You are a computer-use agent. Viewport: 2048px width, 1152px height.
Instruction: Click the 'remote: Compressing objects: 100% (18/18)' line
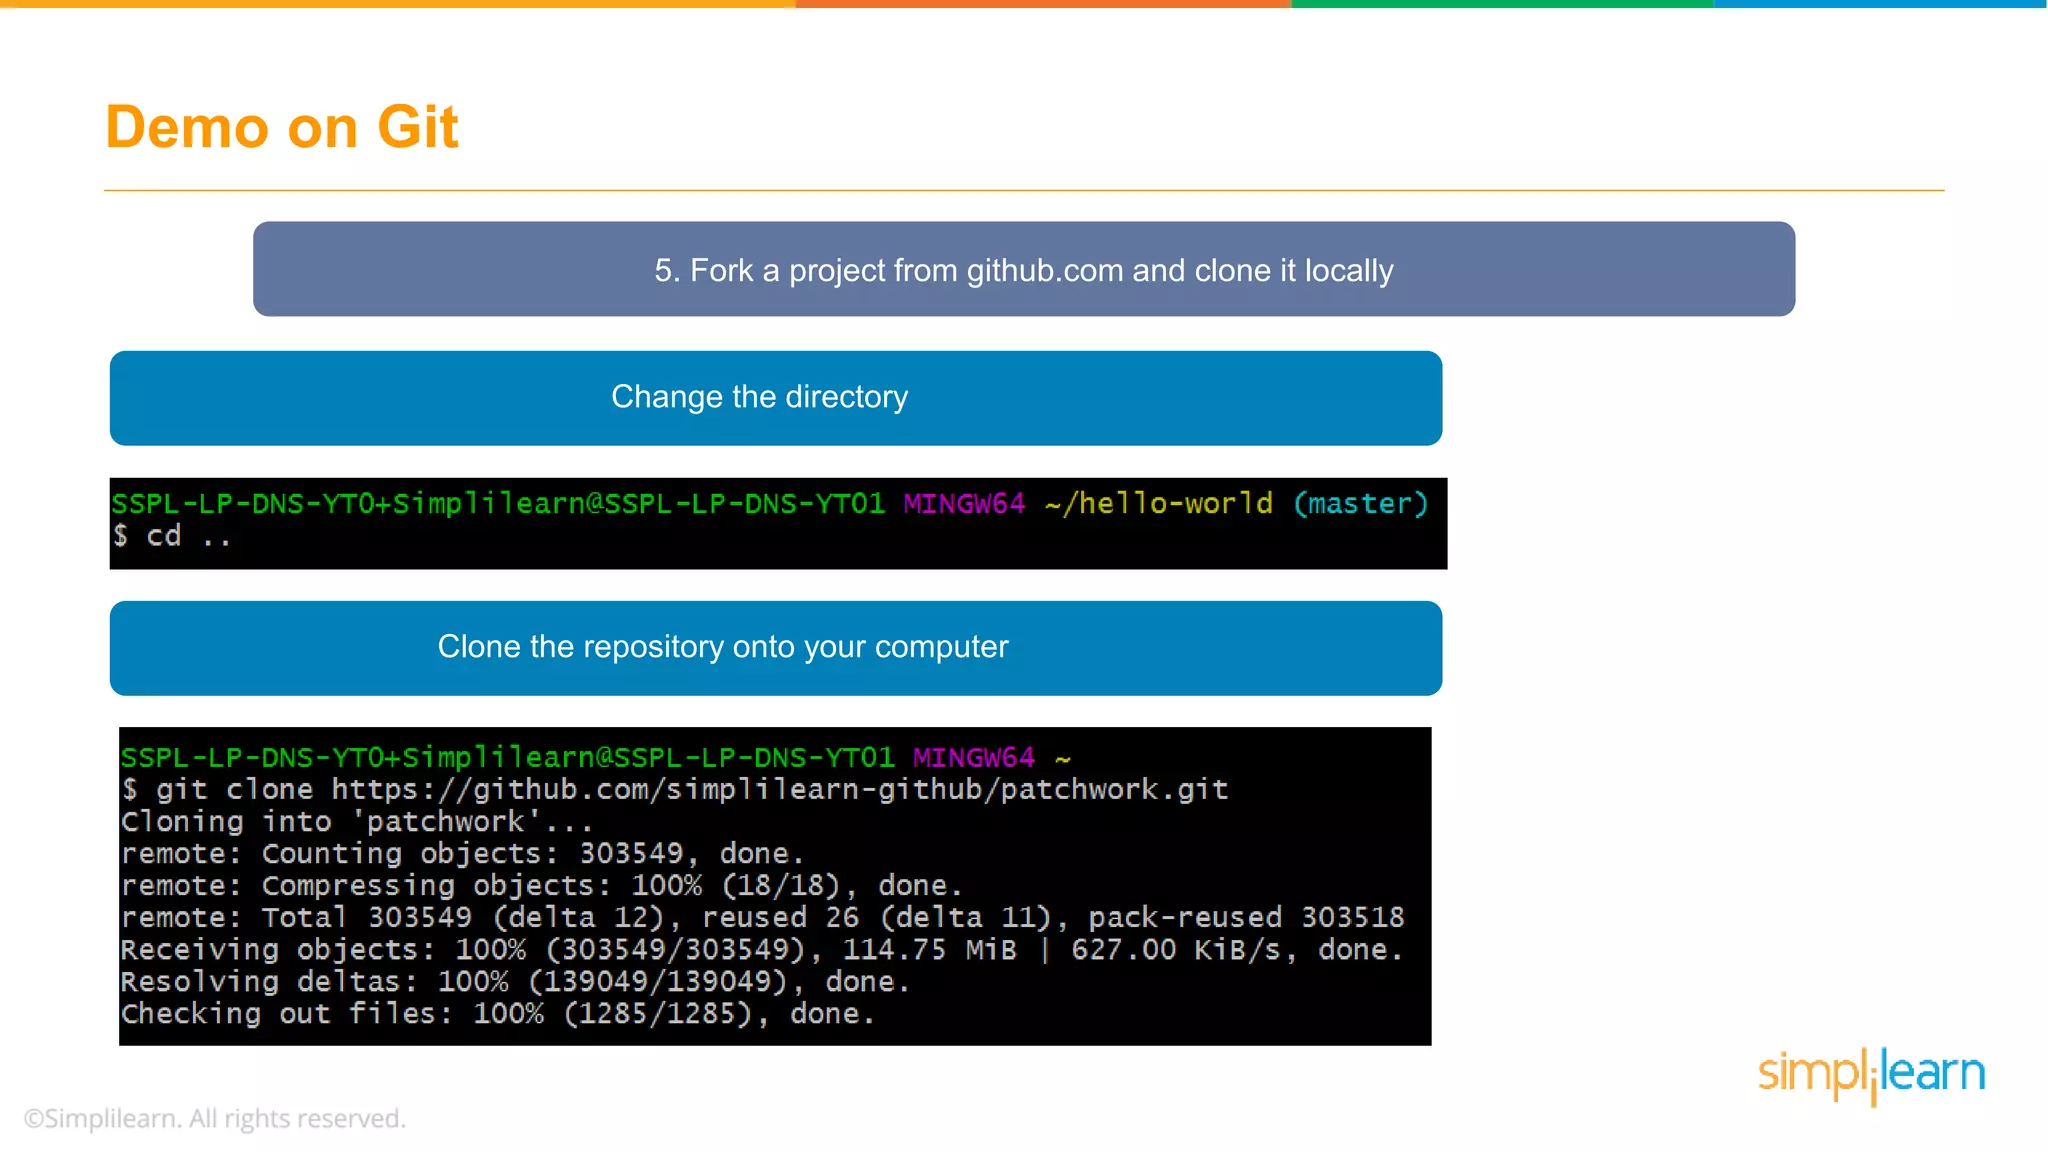(541, 885)
